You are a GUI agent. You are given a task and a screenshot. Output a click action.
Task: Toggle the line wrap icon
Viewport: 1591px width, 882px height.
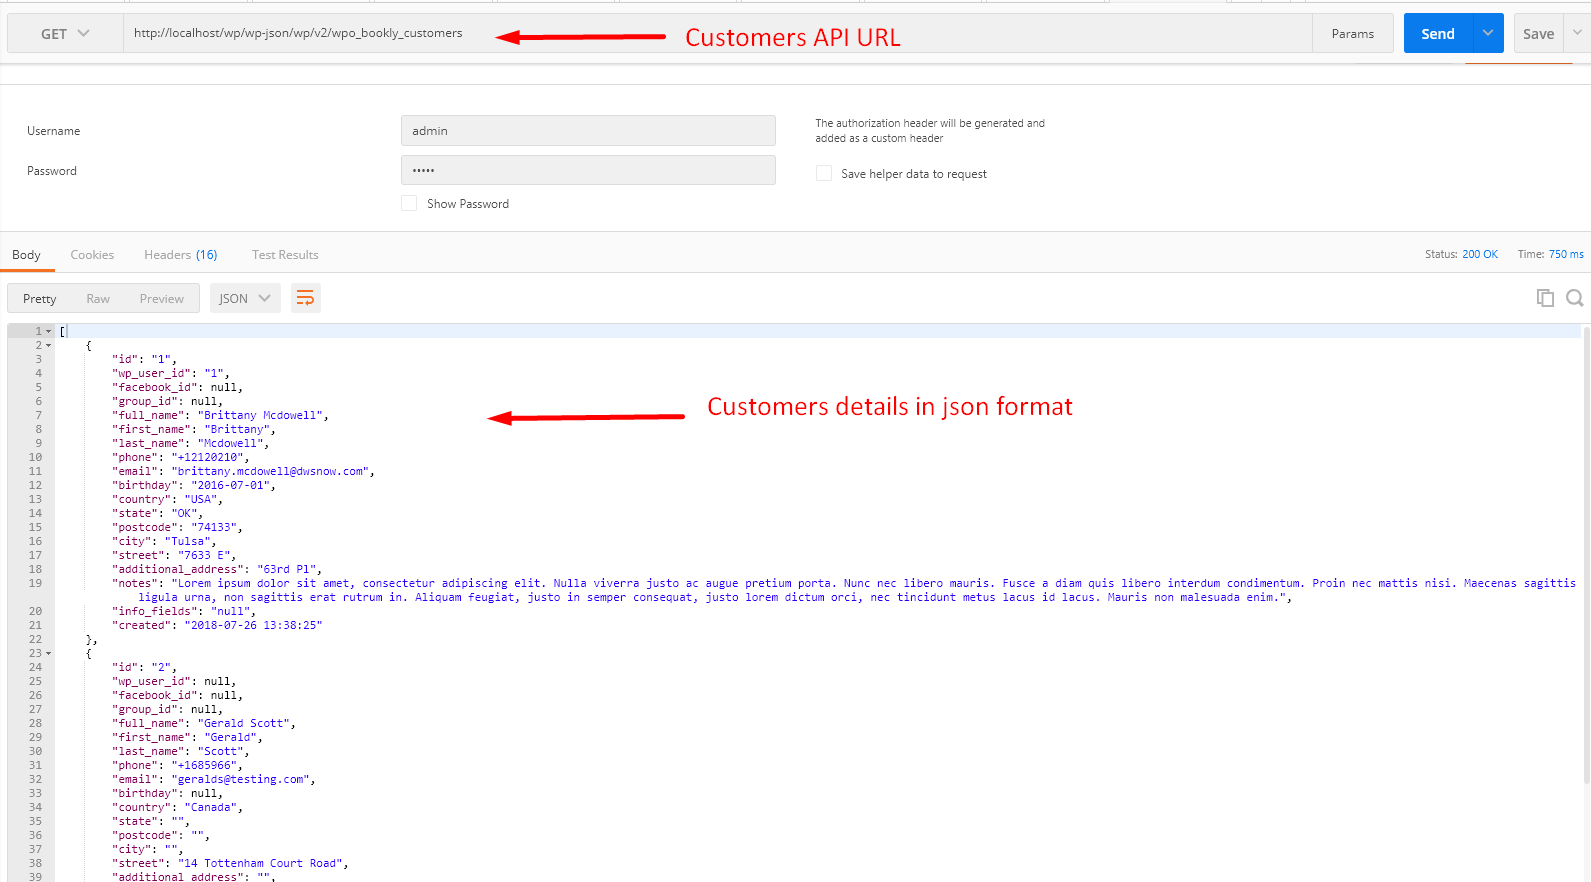click(x=306, y=298)
